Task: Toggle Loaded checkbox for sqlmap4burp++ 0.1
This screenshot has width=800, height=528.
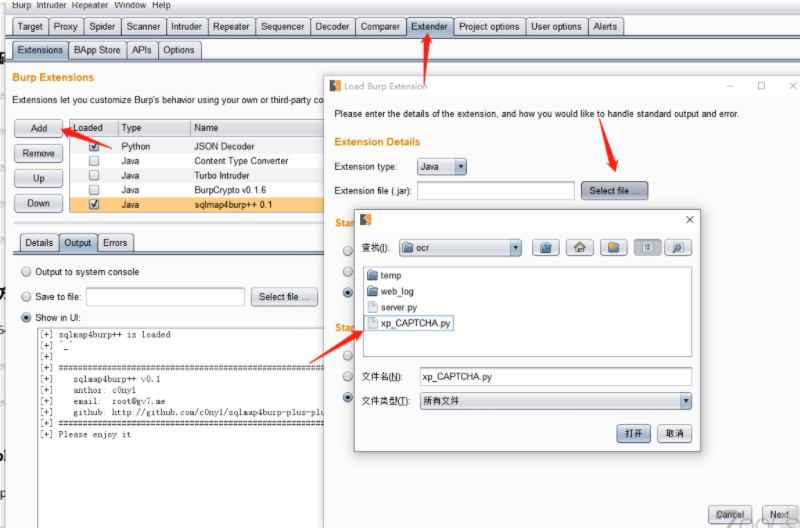Action: click(x=94, y=204)
